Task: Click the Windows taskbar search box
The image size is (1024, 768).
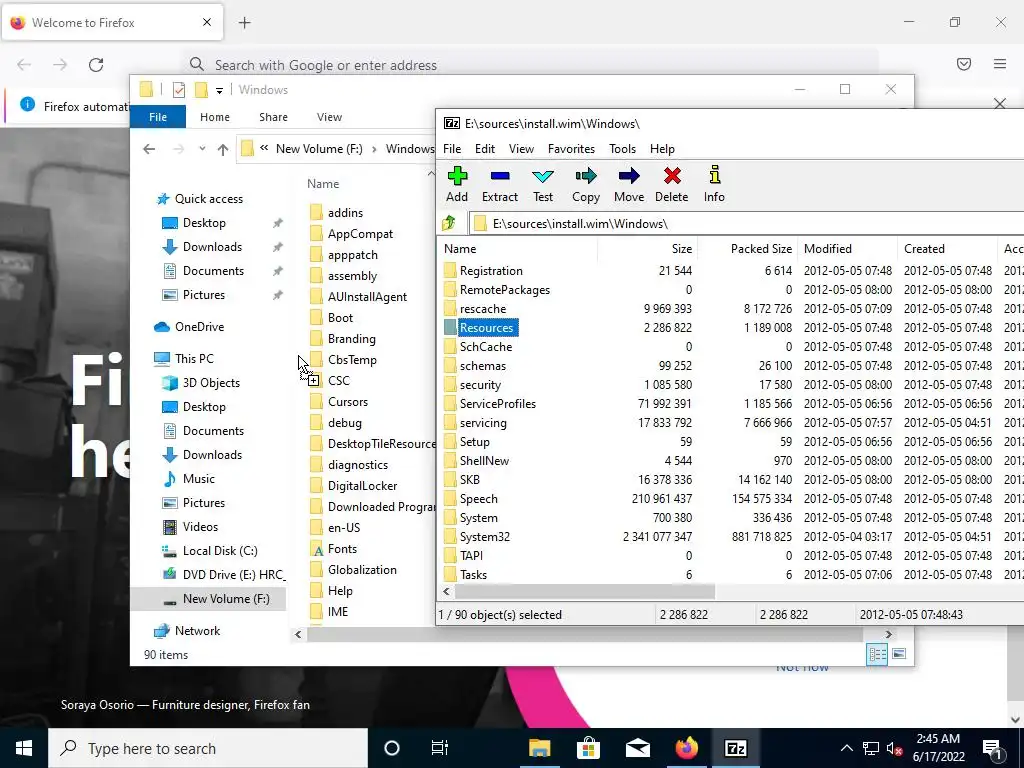Action: pyautogui.click(x=208, y=748)
